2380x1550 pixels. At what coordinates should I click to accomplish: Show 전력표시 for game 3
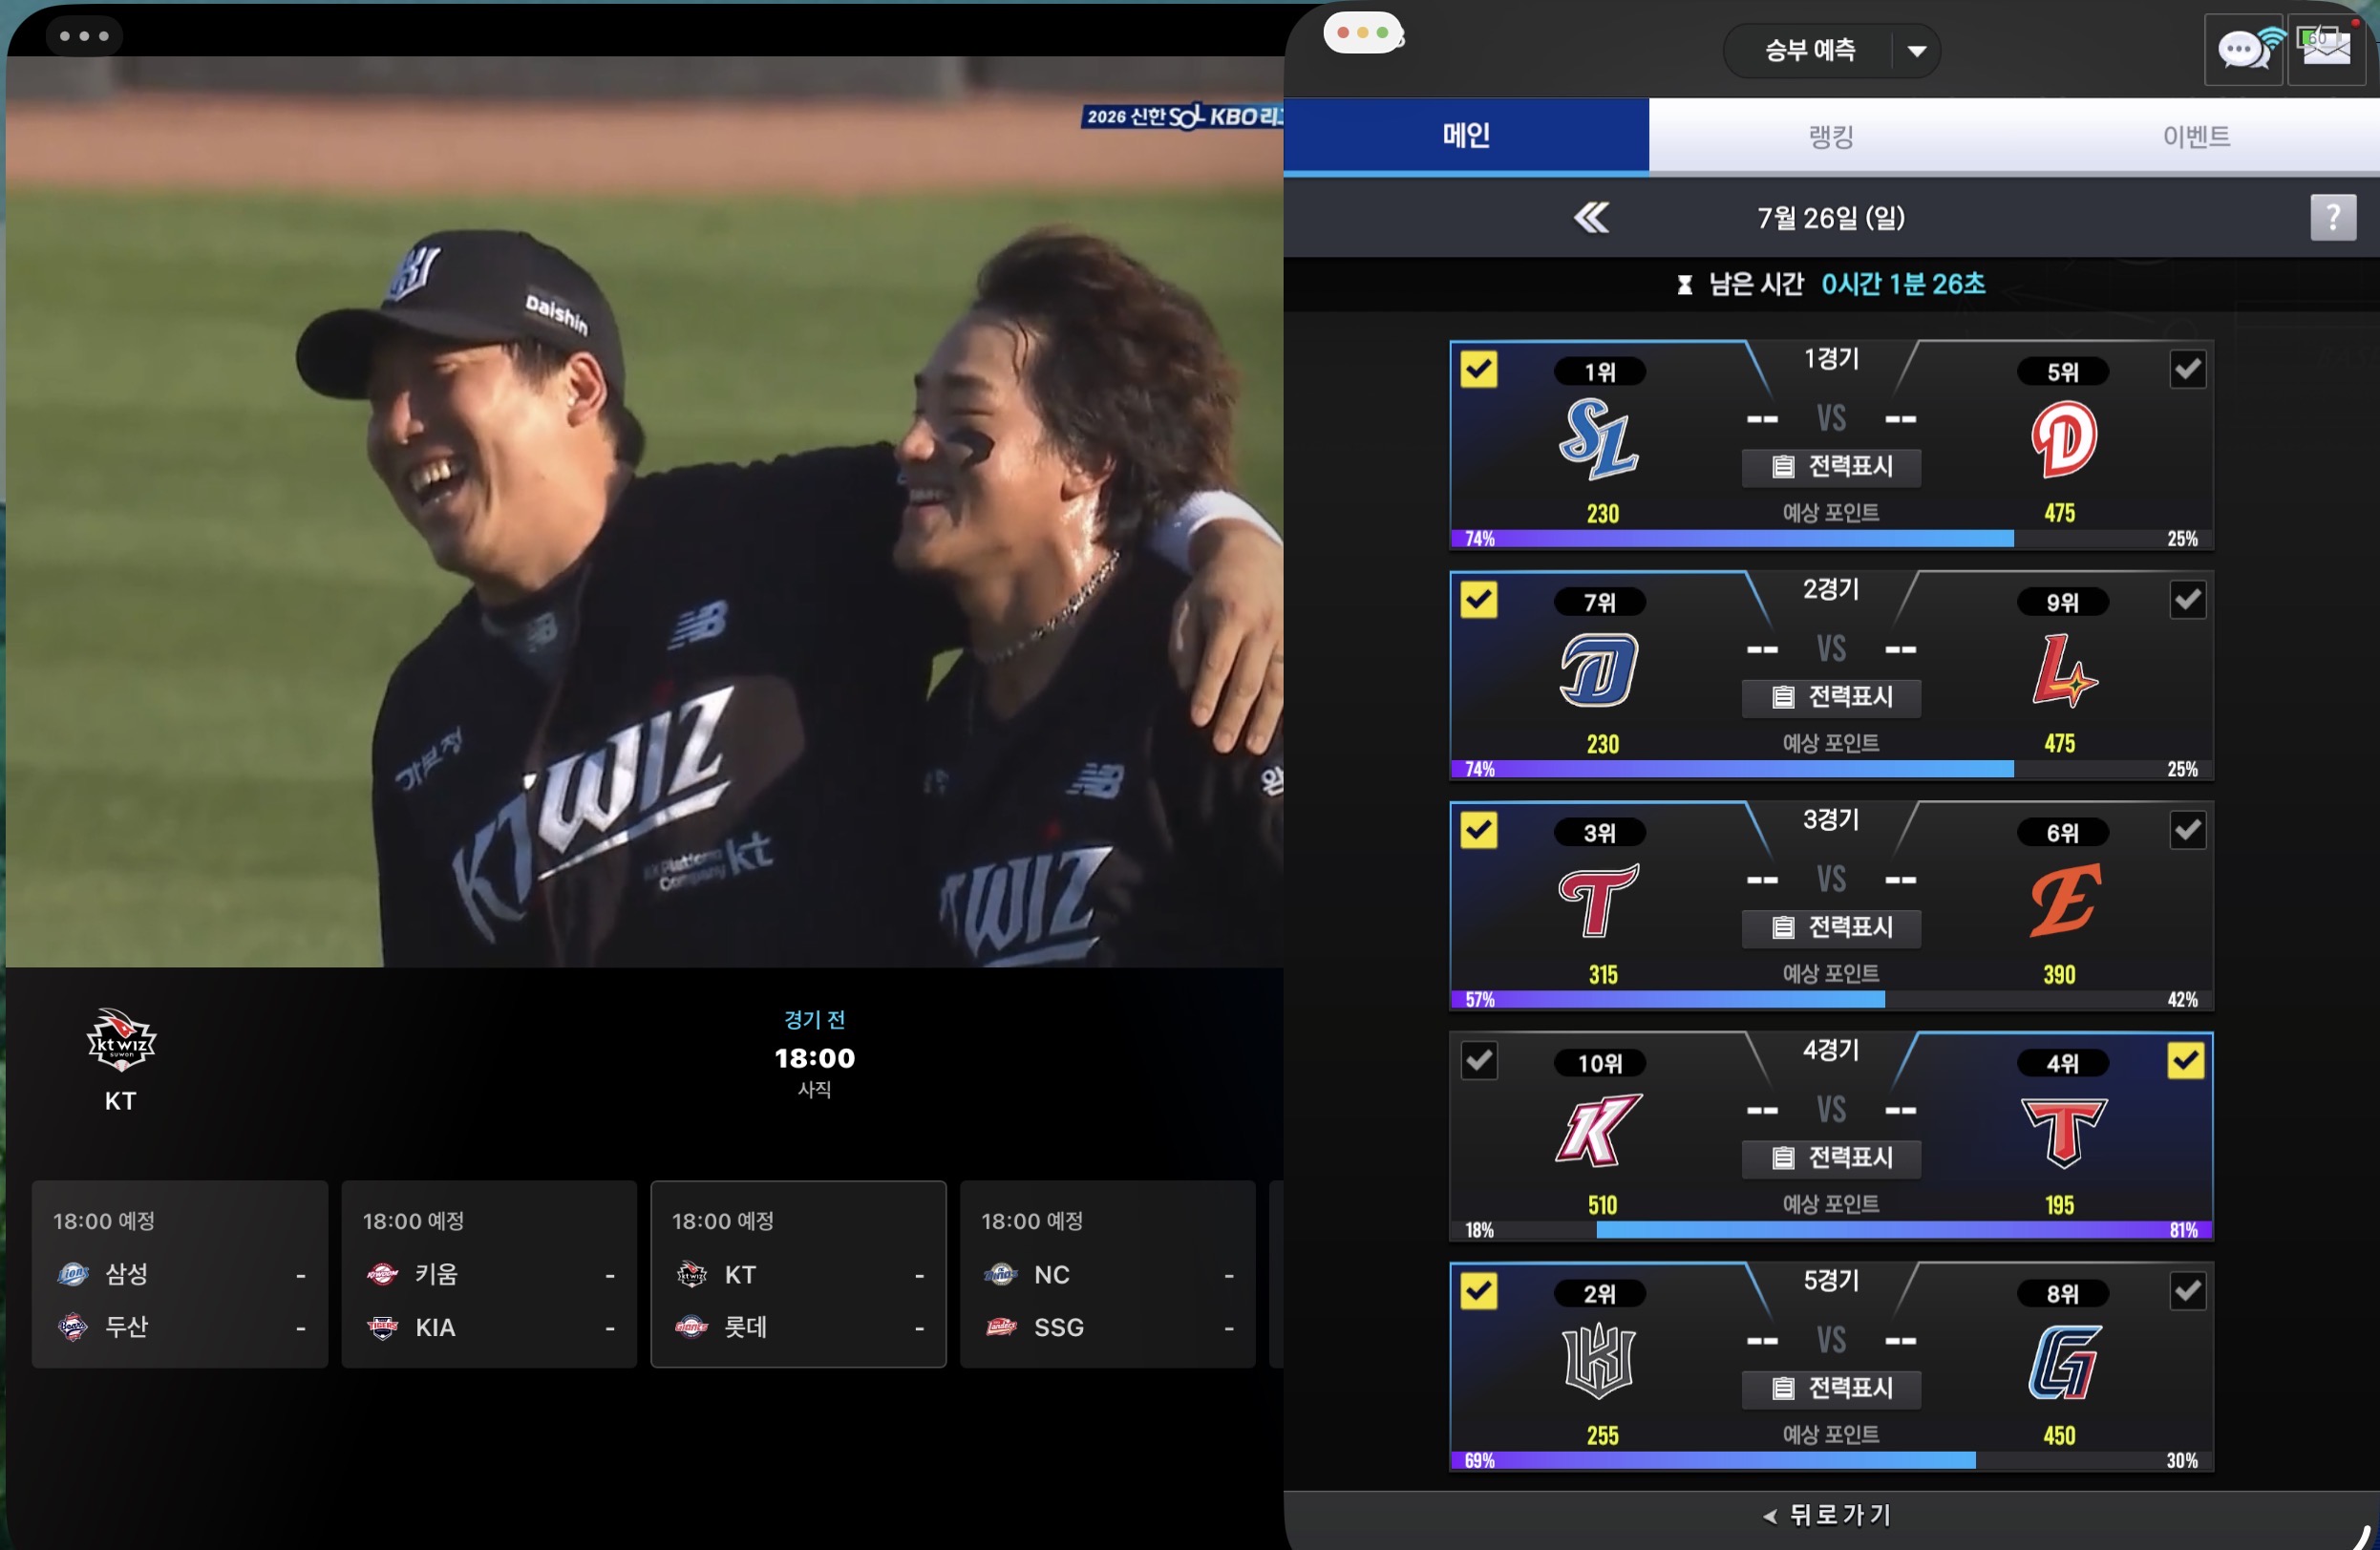pos(1831,928)
